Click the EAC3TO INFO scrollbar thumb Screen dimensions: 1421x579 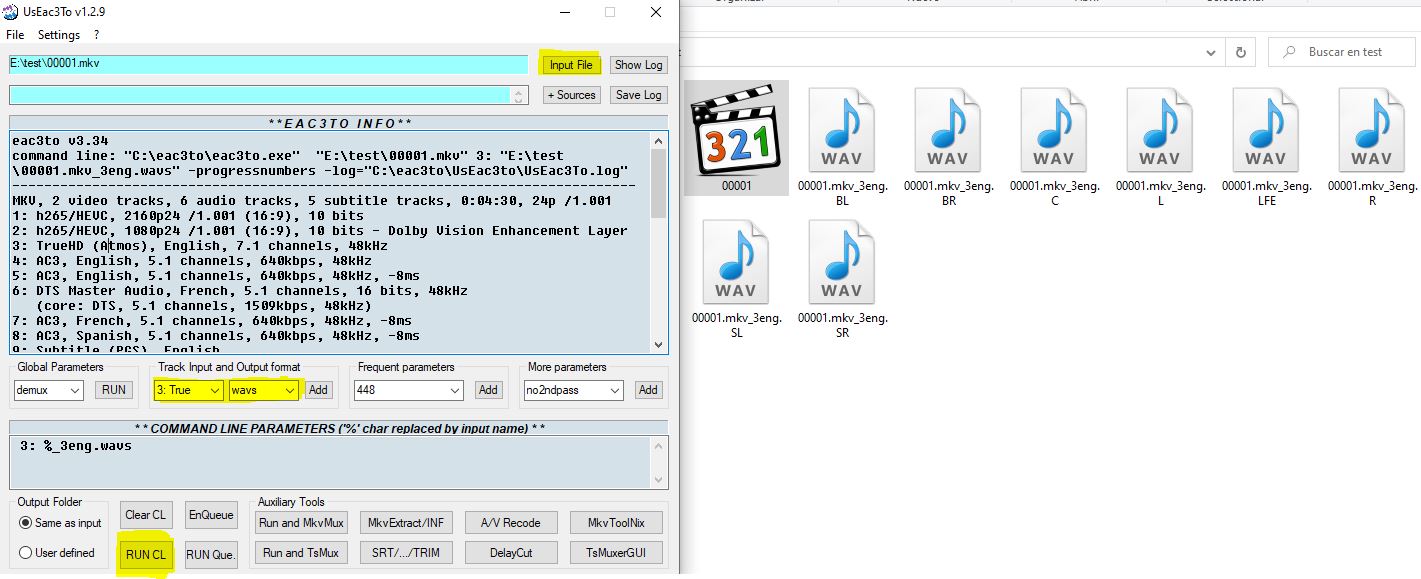[x=658, y=183]
